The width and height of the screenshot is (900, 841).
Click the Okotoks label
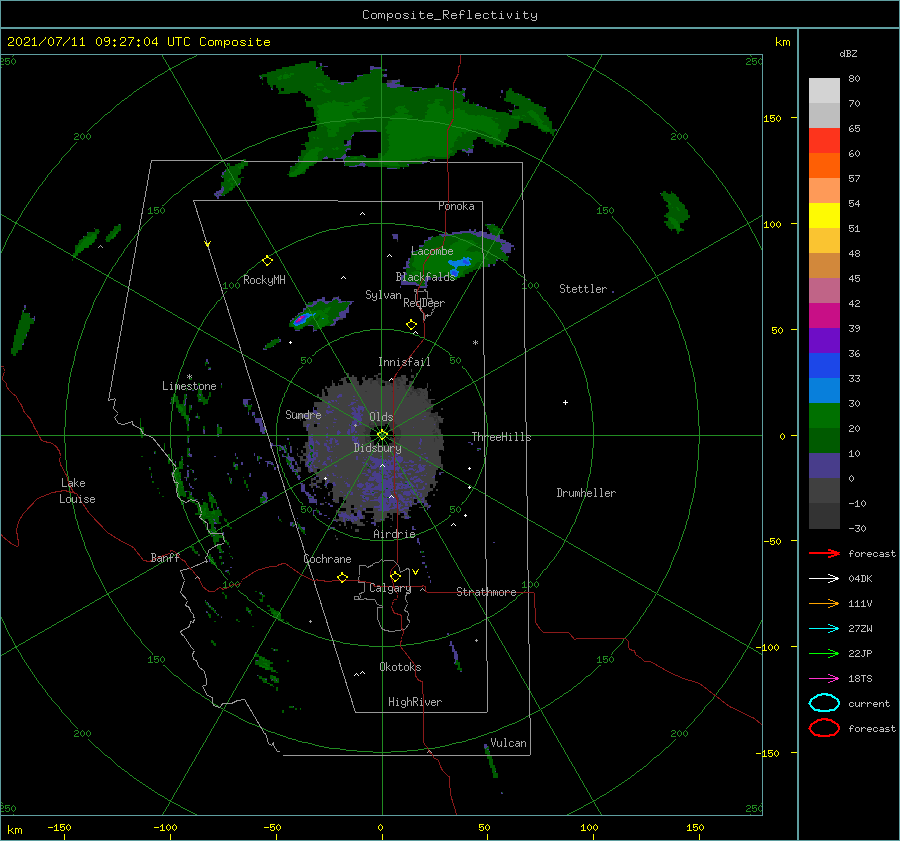(x=400, y=667)
